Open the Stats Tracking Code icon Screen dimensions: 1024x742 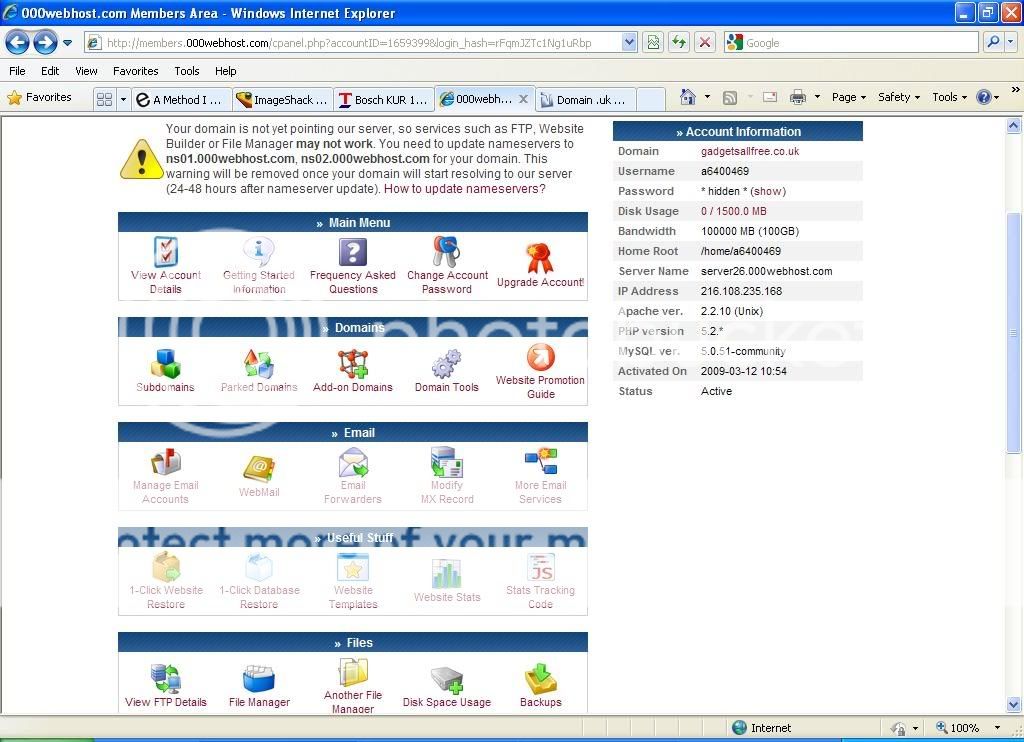point(540,567)
